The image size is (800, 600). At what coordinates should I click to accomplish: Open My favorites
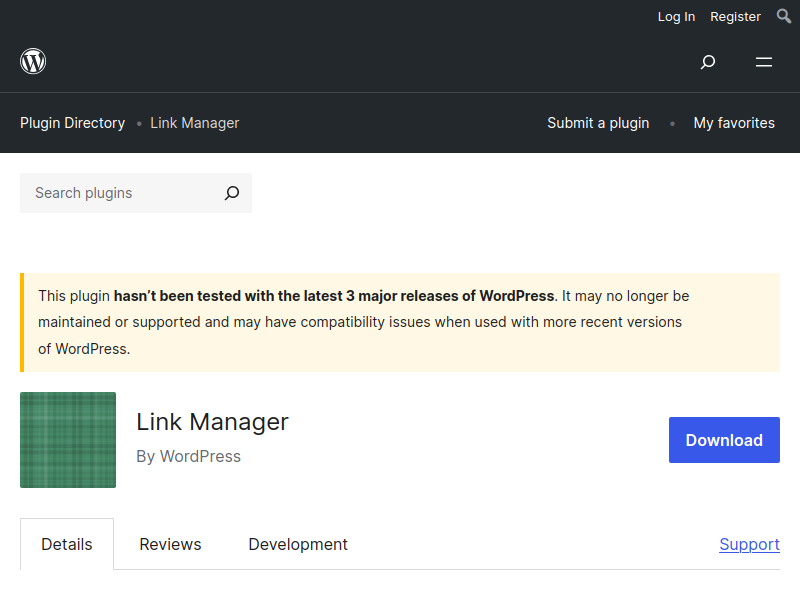pyautogui.click(x=734, y=123)
